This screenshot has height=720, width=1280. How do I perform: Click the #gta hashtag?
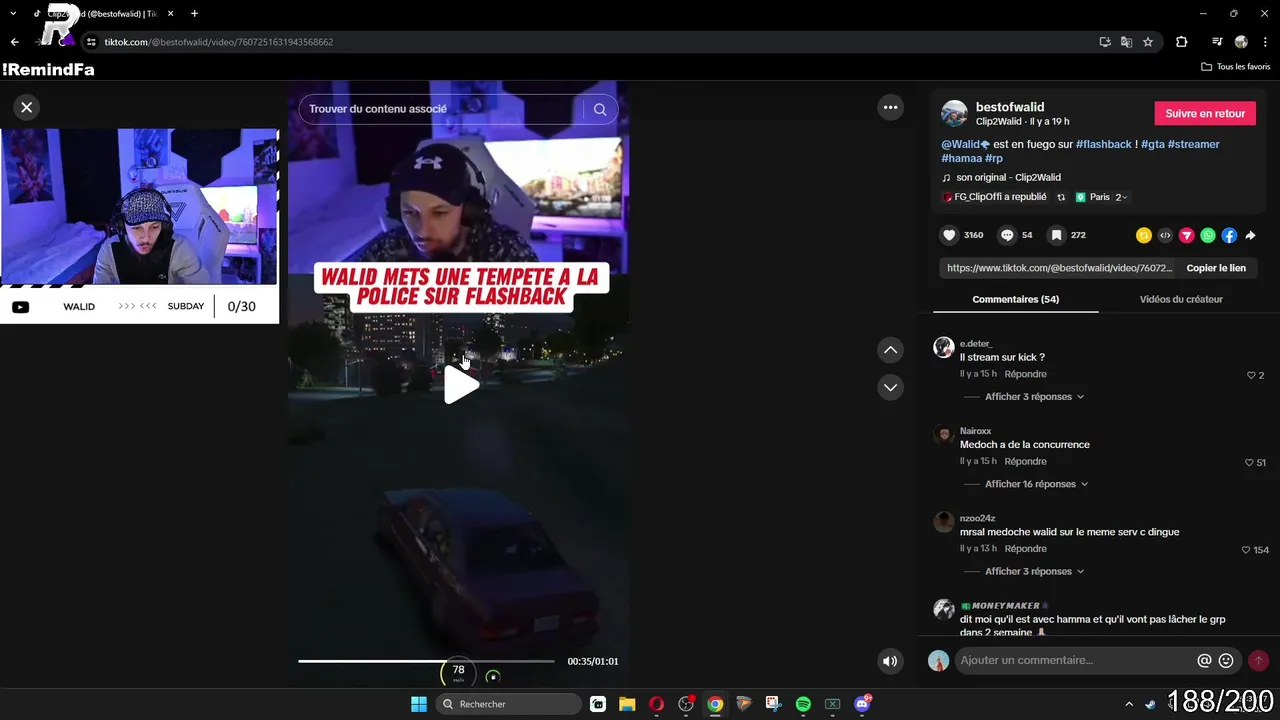pyautogui.click(x=1152, y=144)
